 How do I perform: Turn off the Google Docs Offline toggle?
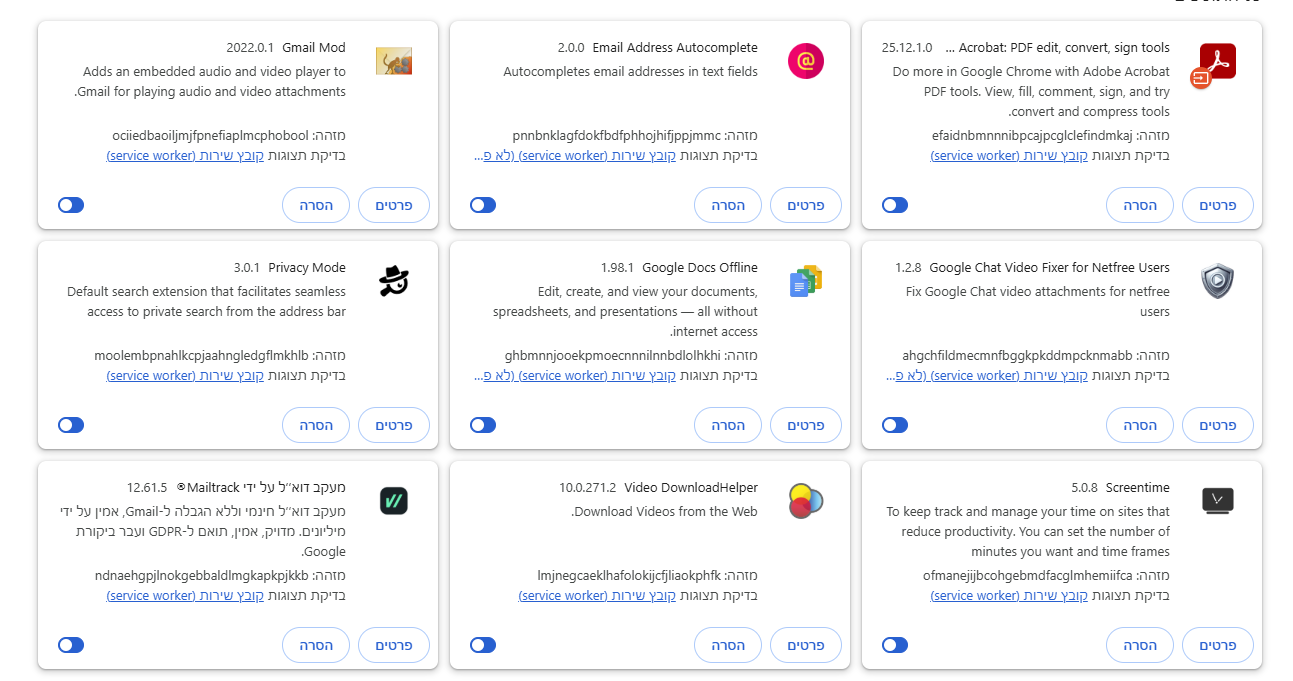point(483,425)
